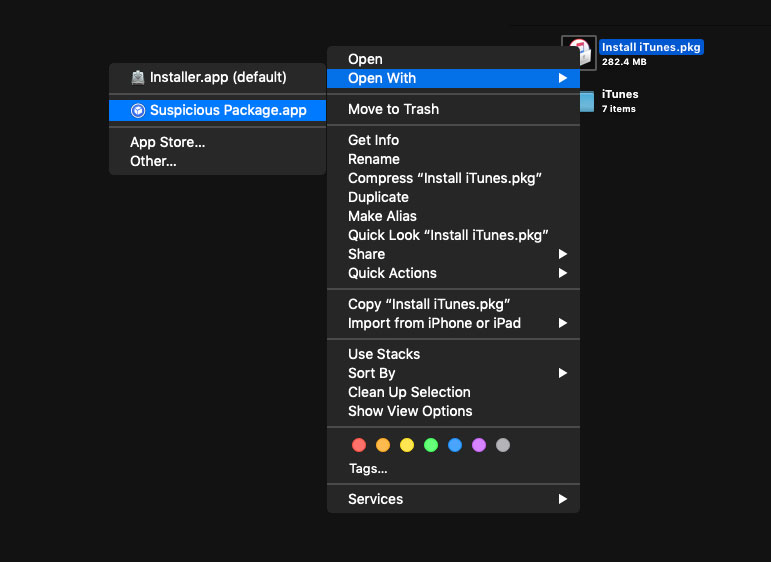Open with Suspicious Package.app
Image resolution: width=771 pixels, height=562 pixels.
click(217, 110)
